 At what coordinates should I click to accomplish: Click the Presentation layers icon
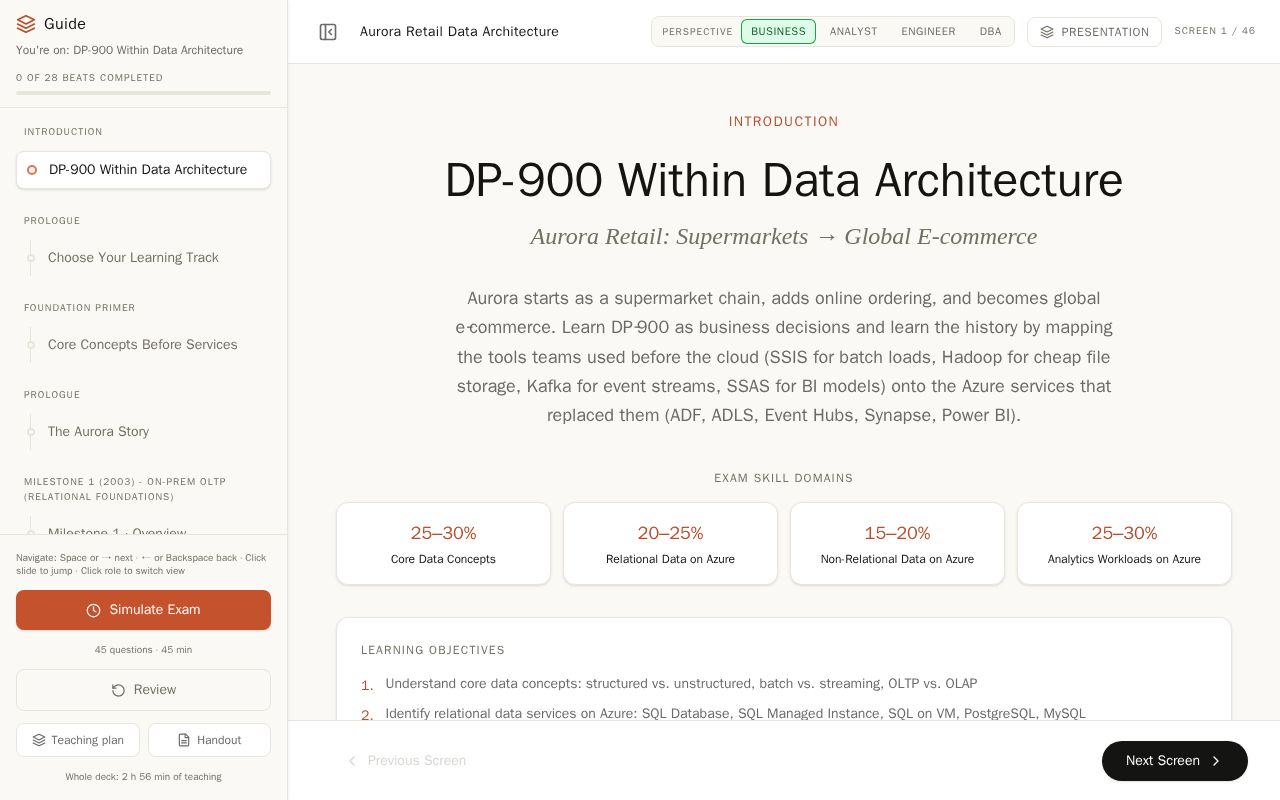1047,32
